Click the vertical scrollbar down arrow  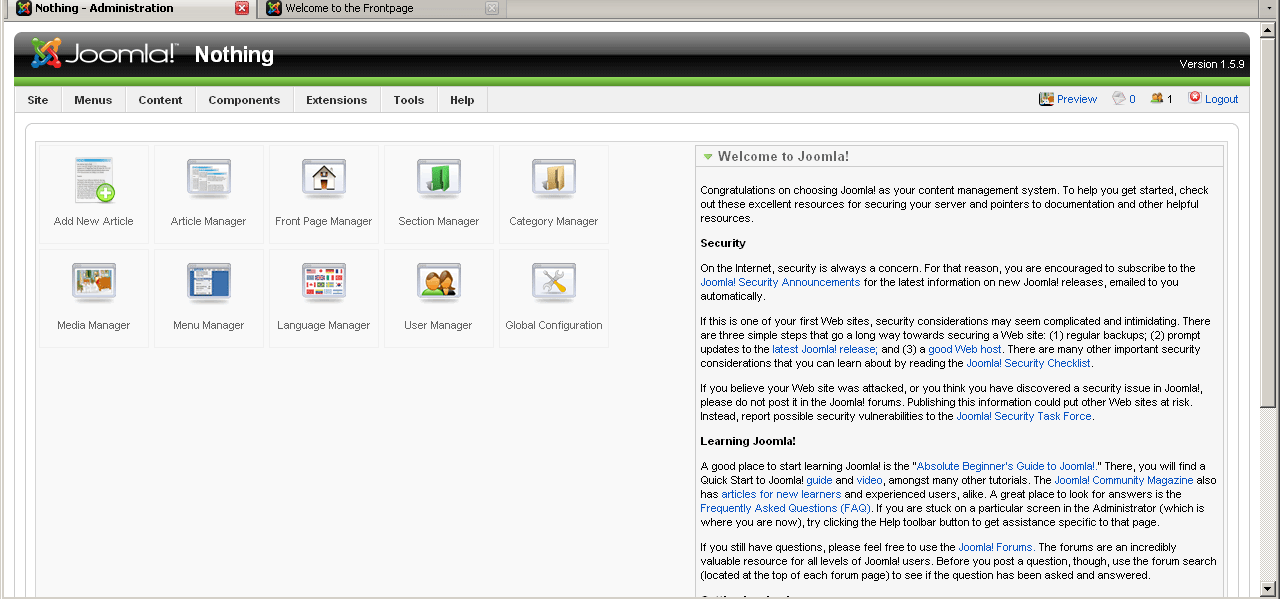pyautogui.click(x=1269, y=589)
